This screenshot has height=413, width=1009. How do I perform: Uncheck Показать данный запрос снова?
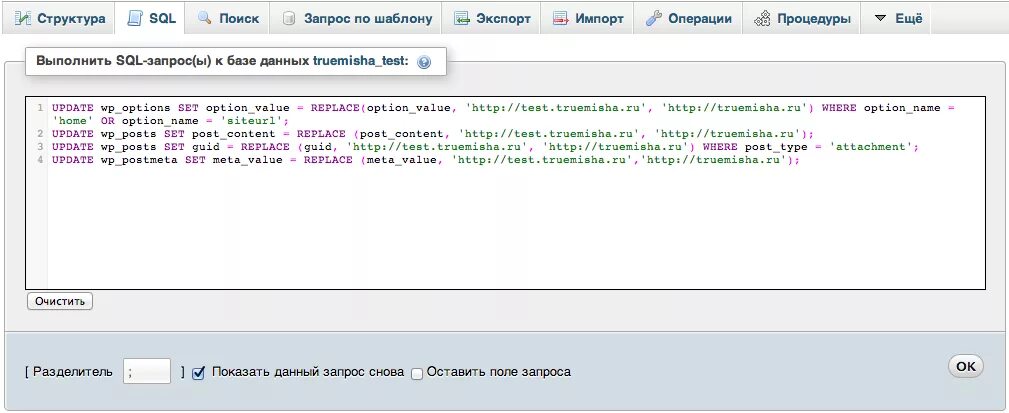(x=198, y=372)
